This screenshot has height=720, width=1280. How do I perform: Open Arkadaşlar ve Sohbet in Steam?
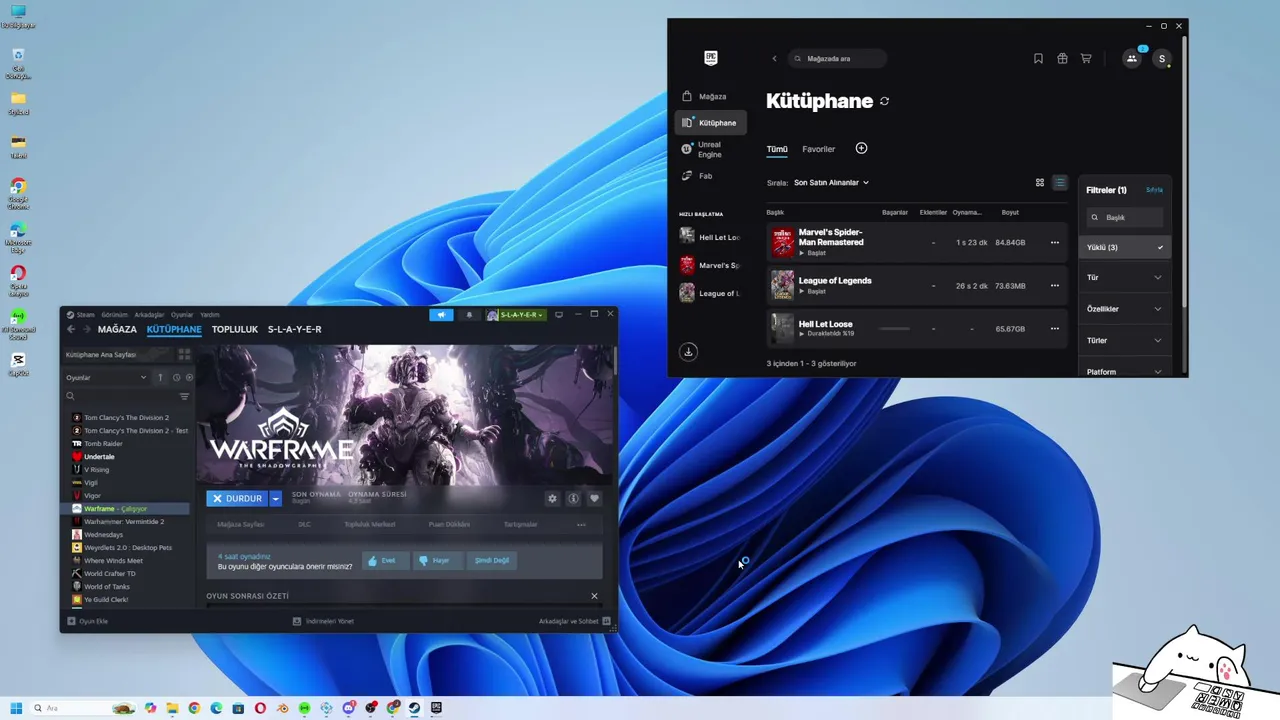pyautogui.click(x=574, y=621)
